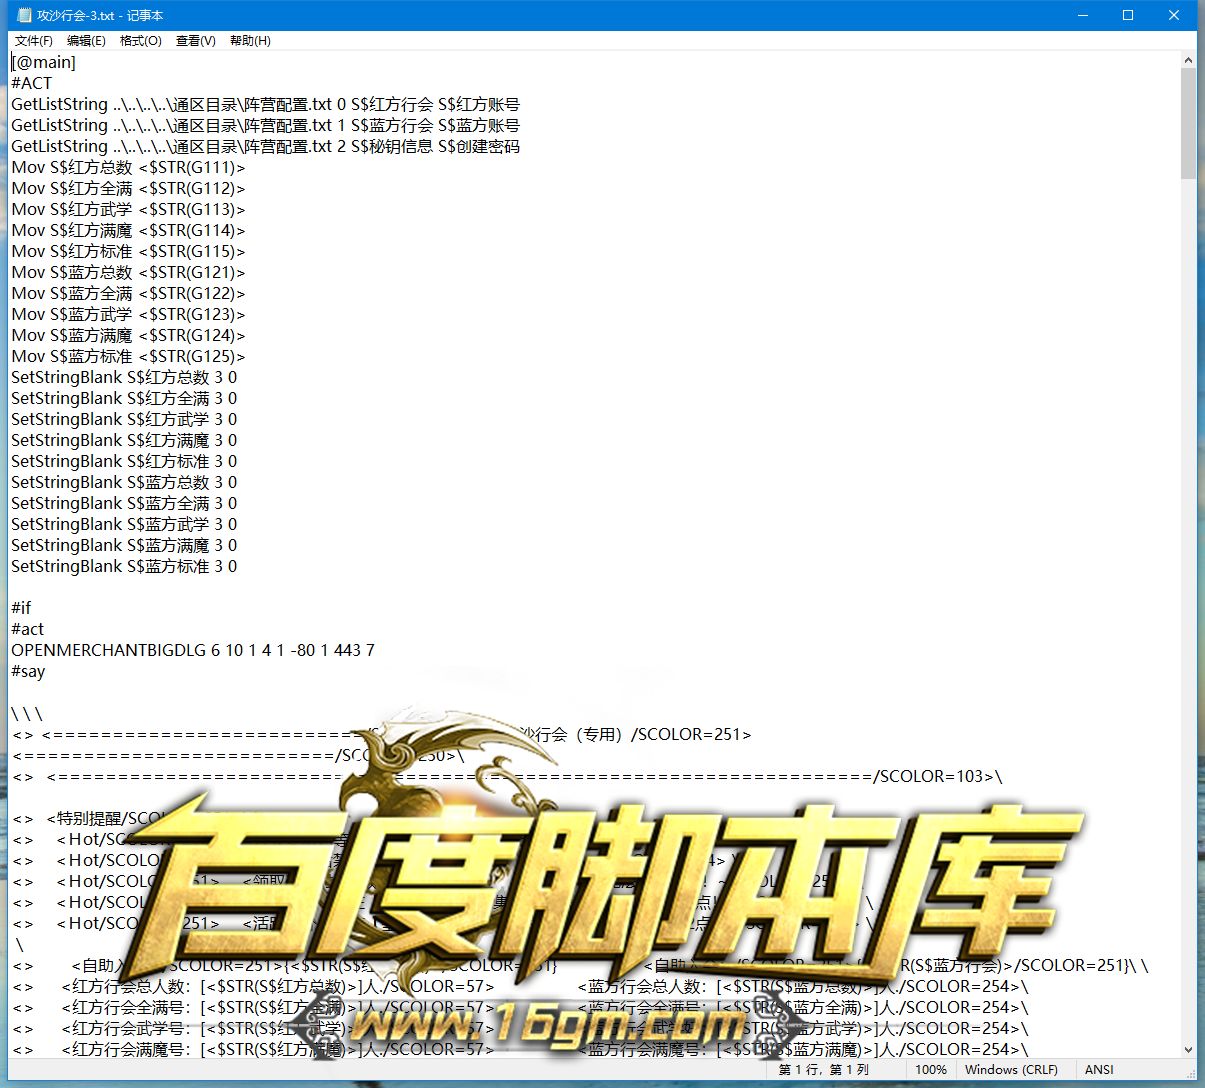Screen dimensions: 1205x1088
Task: Minimize the Notepad window
Action: (1083, 15)
